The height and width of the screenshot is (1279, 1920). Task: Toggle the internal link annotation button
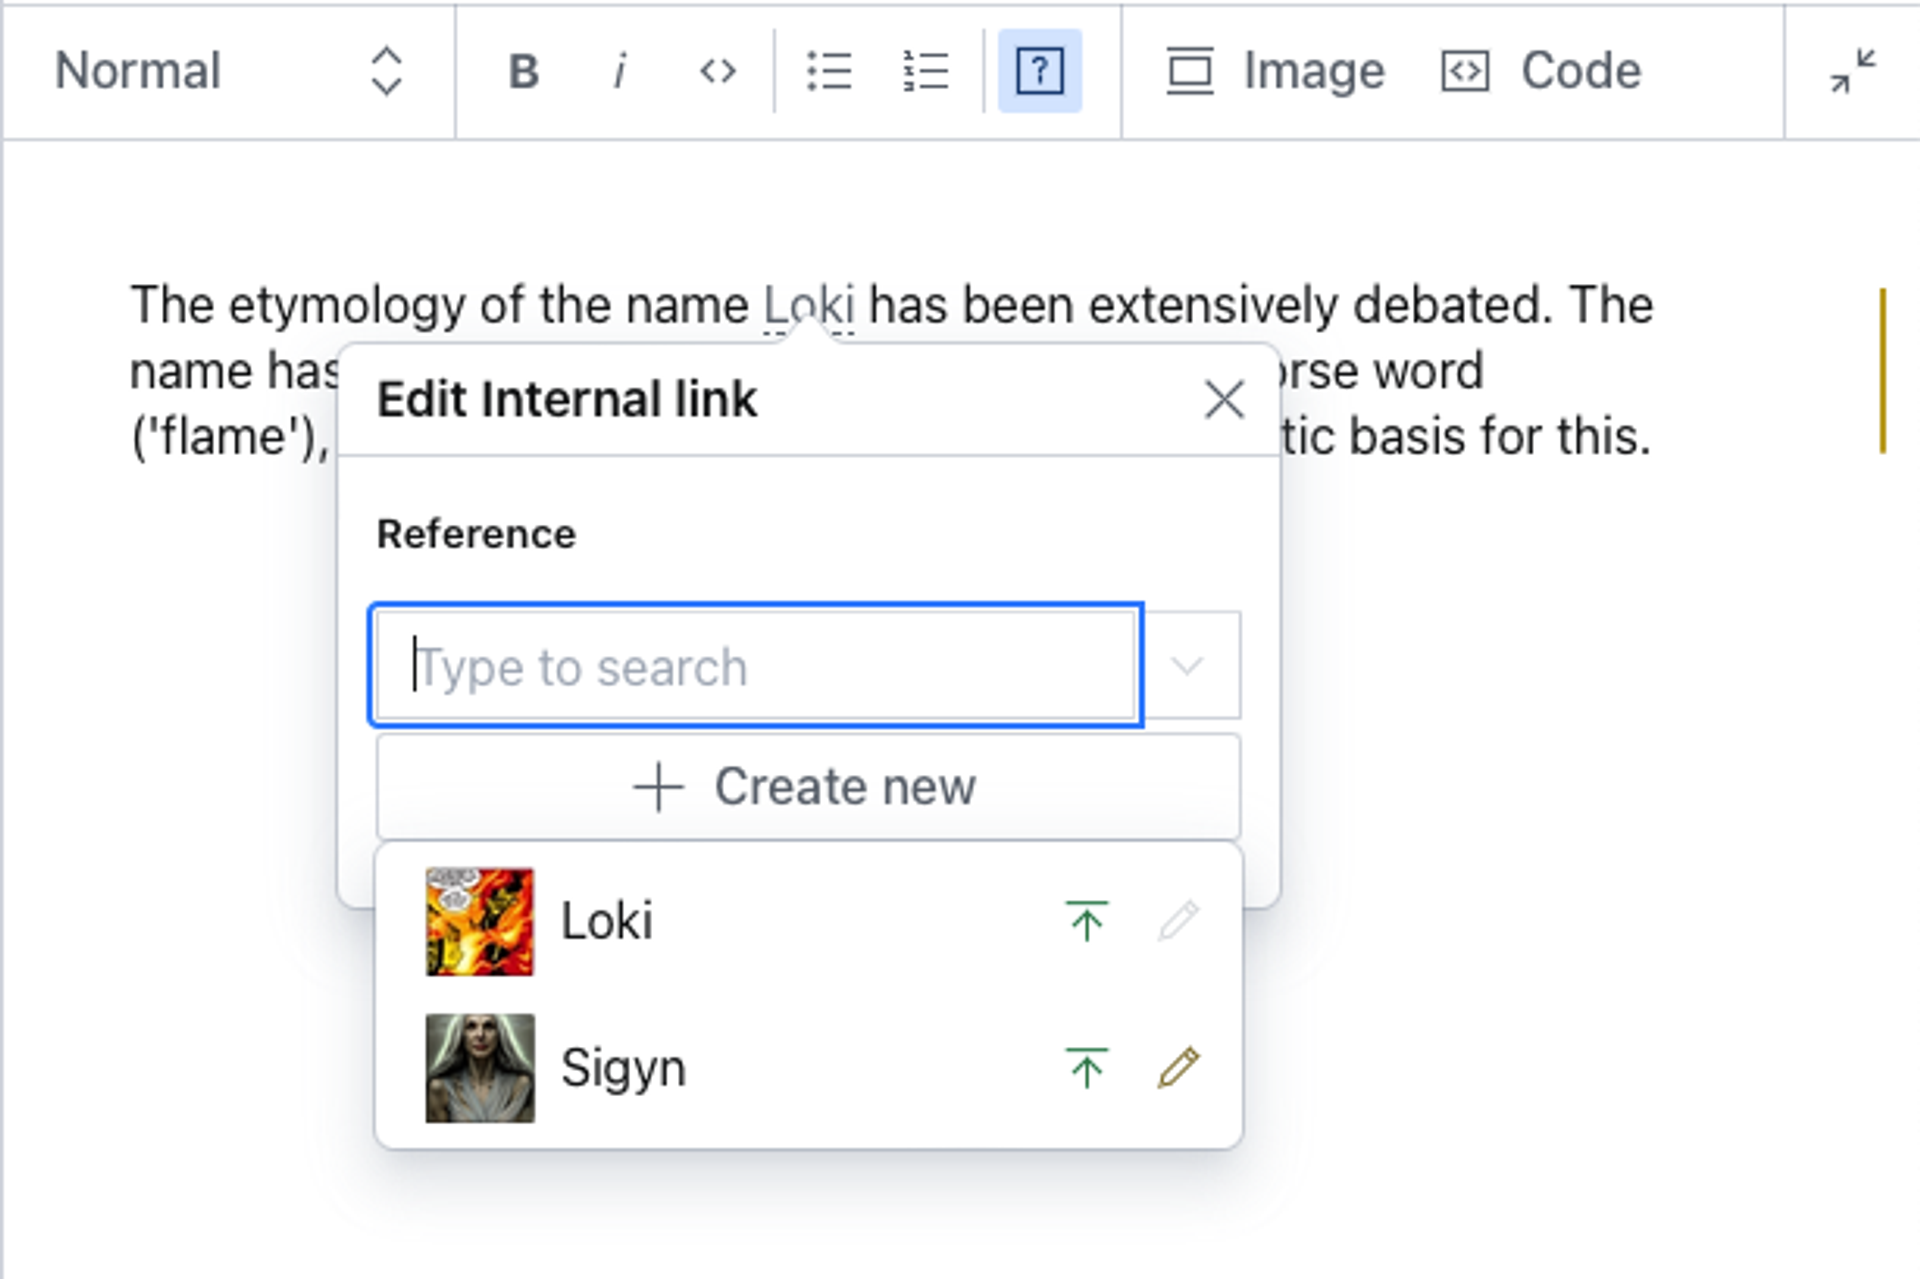[x=1039, y=71]
